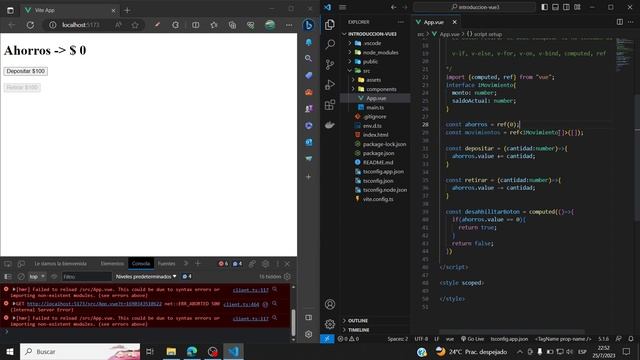Image resolution: width=640 pixels, height=360 pixels.
Task: Open main.ts file in Explorer
Action: (x=375, y=107)
